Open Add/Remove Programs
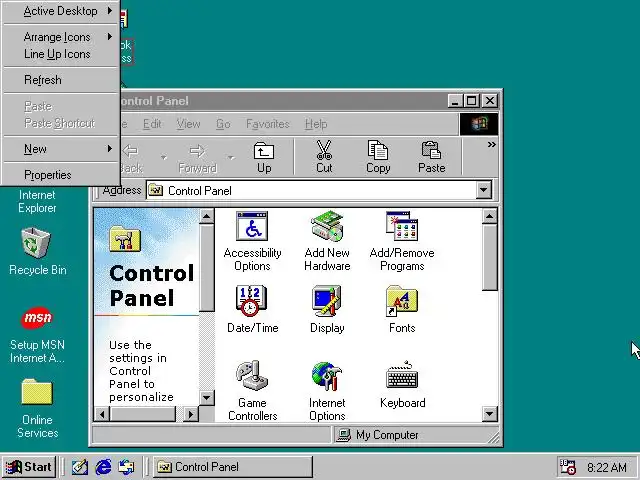Viewport: 640px width, 480px height. coord(402,241)
